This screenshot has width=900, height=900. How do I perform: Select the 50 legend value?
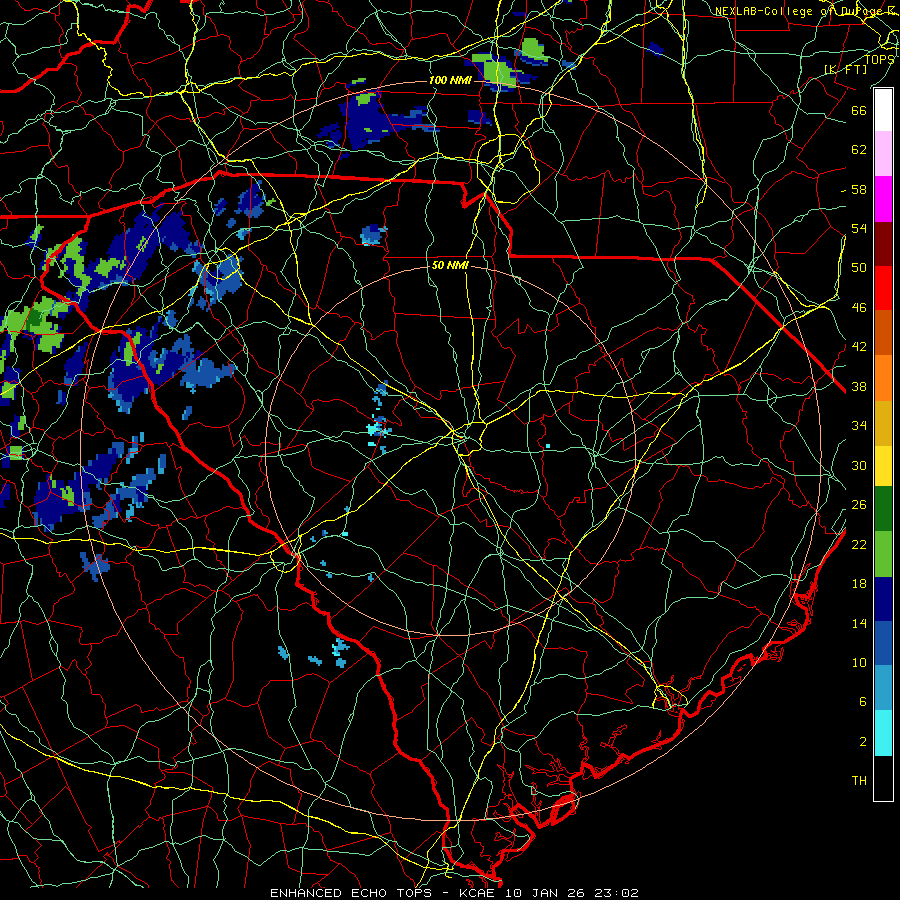point(859,268)
